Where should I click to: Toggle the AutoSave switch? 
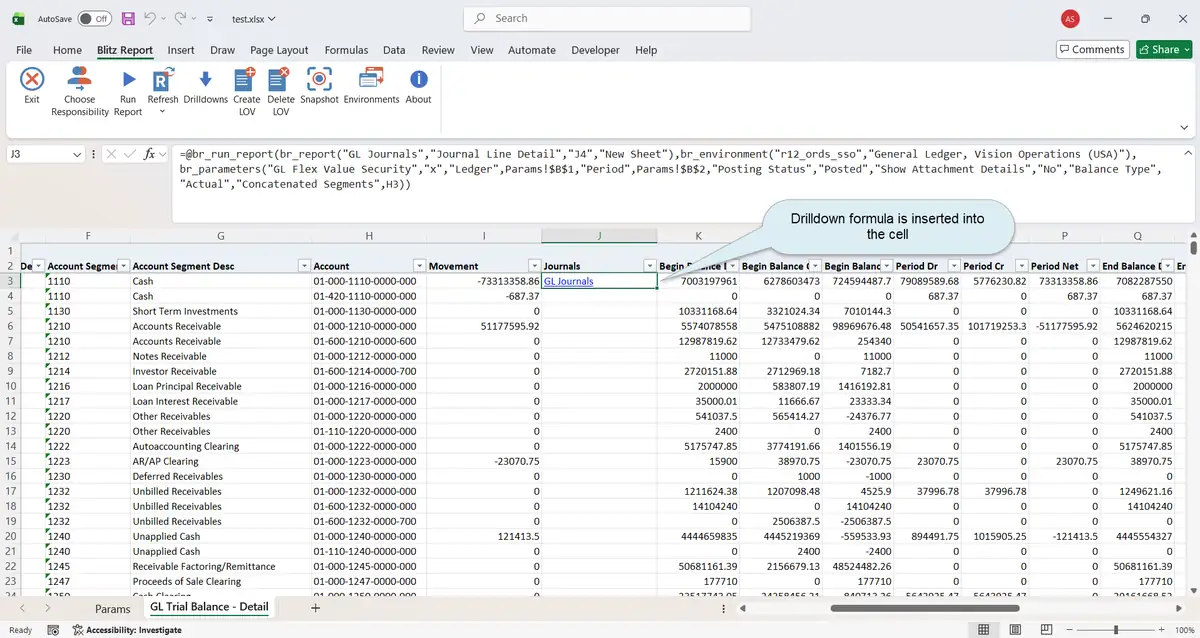pyautogui.click(x=95, y=18)
